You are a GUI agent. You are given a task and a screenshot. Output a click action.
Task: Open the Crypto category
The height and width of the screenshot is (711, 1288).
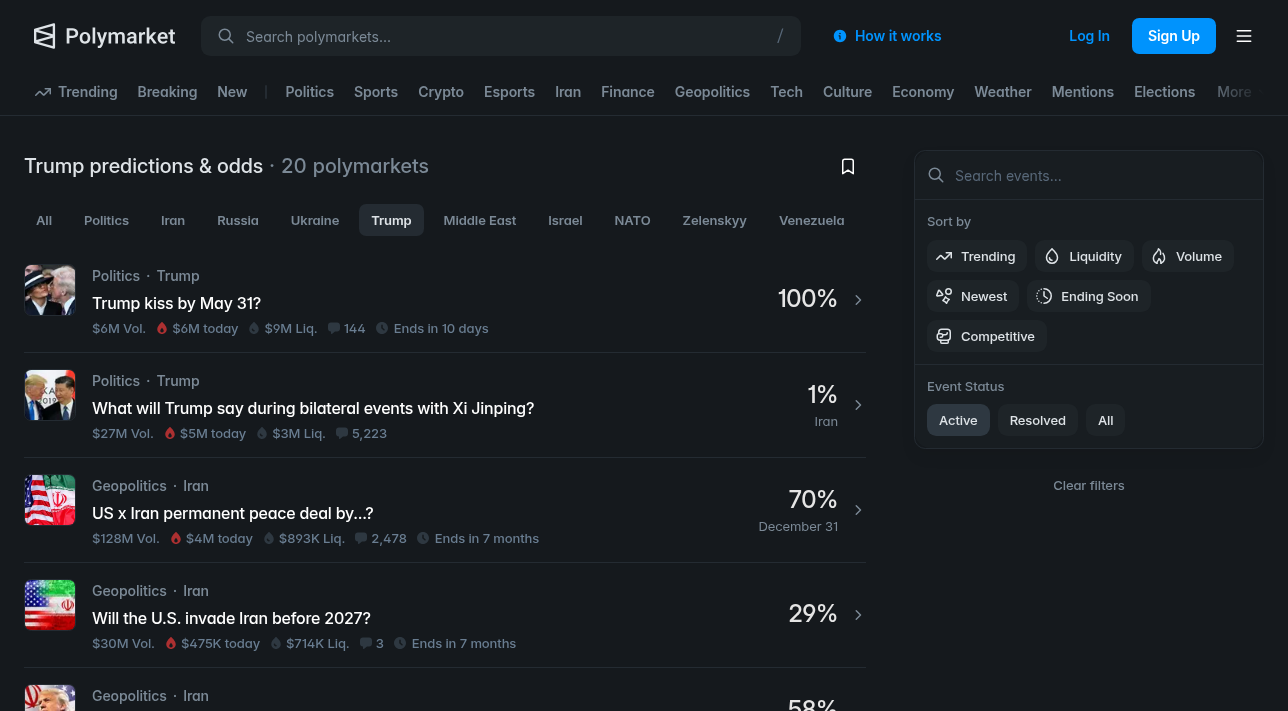[441, 92]
